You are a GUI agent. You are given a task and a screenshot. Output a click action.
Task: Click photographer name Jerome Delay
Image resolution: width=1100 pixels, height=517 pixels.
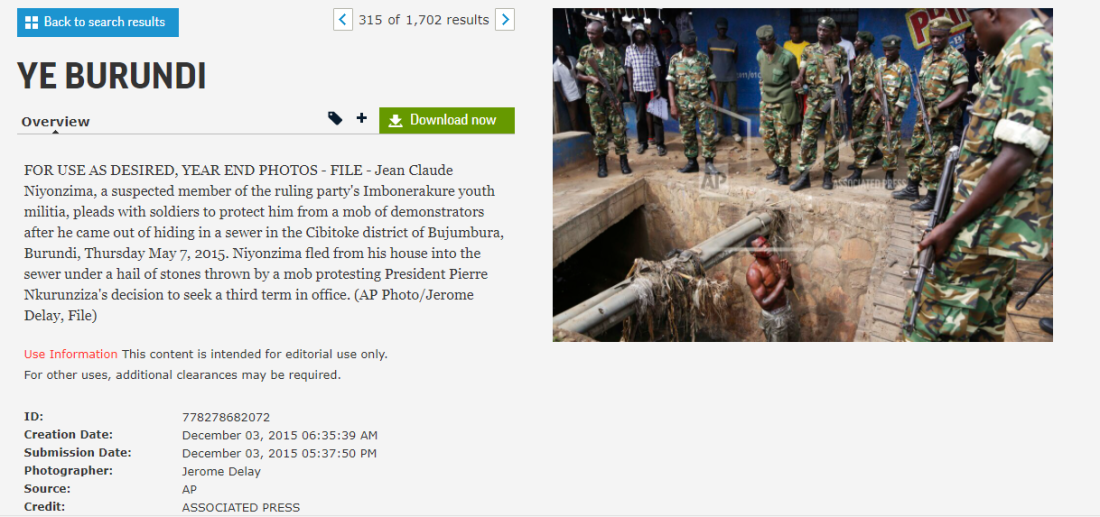(x=221, y=472)
